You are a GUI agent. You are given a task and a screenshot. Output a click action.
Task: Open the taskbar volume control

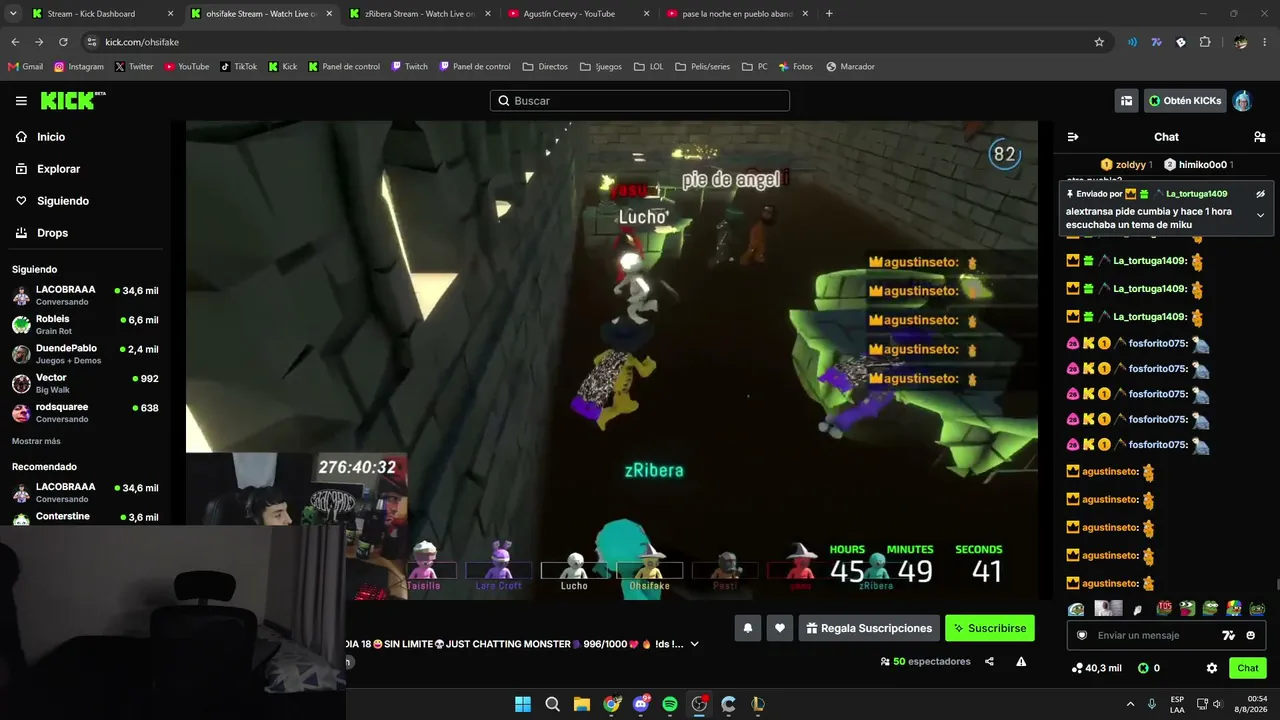[1217, 704]
